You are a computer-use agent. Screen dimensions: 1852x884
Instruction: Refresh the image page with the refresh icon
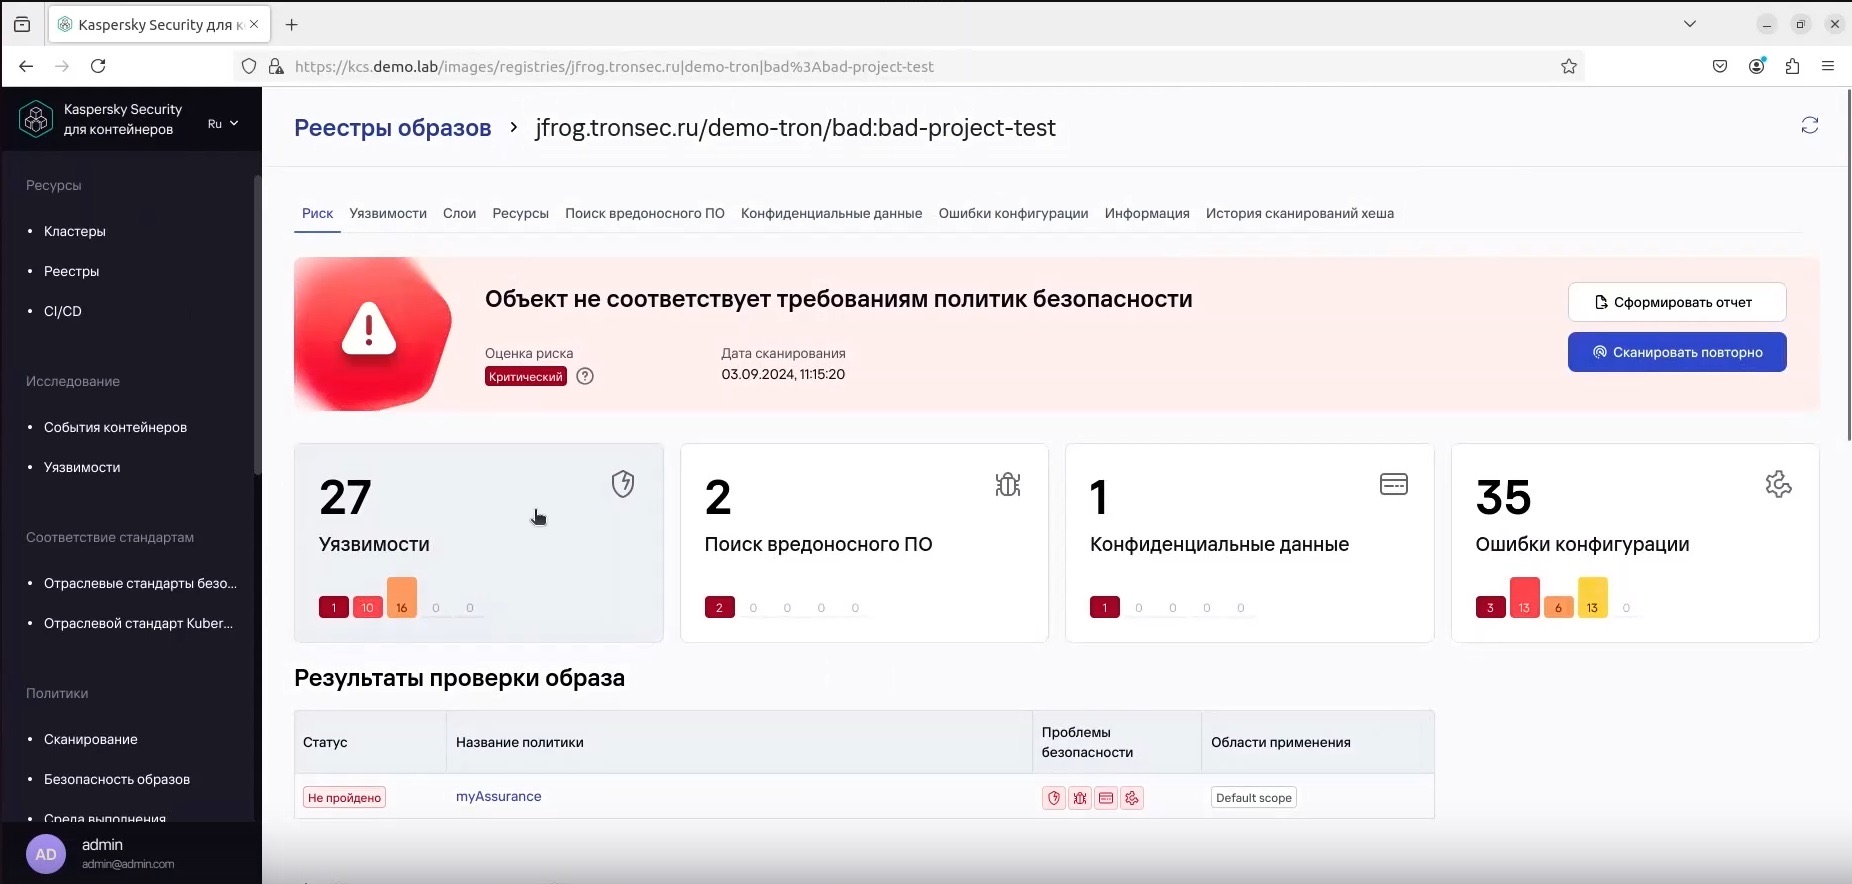pyautogui.click(x=1809, y=125)
